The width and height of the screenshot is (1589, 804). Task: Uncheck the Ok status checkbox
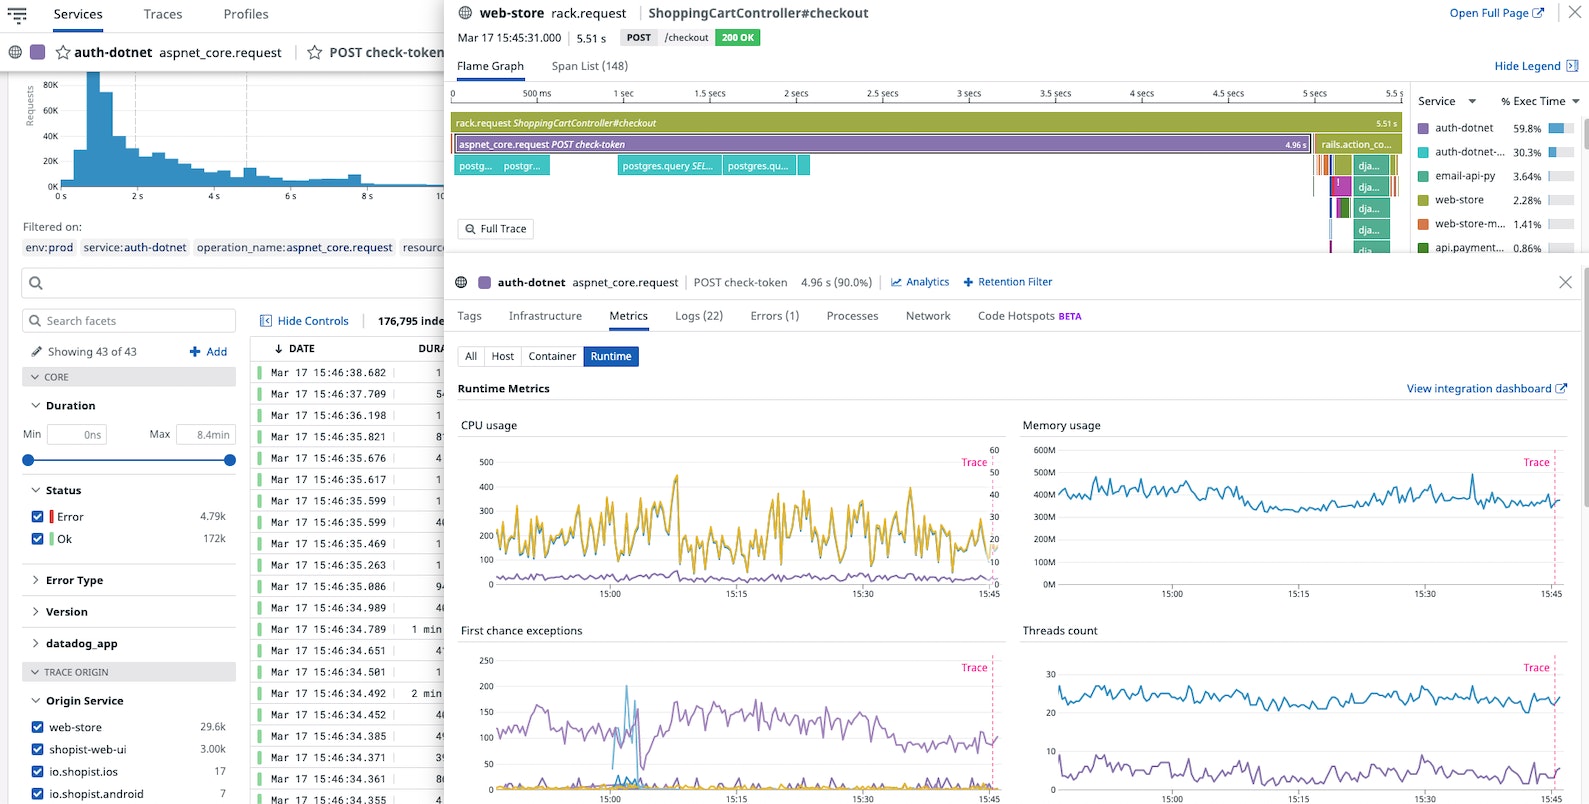(x=37, y=539)
